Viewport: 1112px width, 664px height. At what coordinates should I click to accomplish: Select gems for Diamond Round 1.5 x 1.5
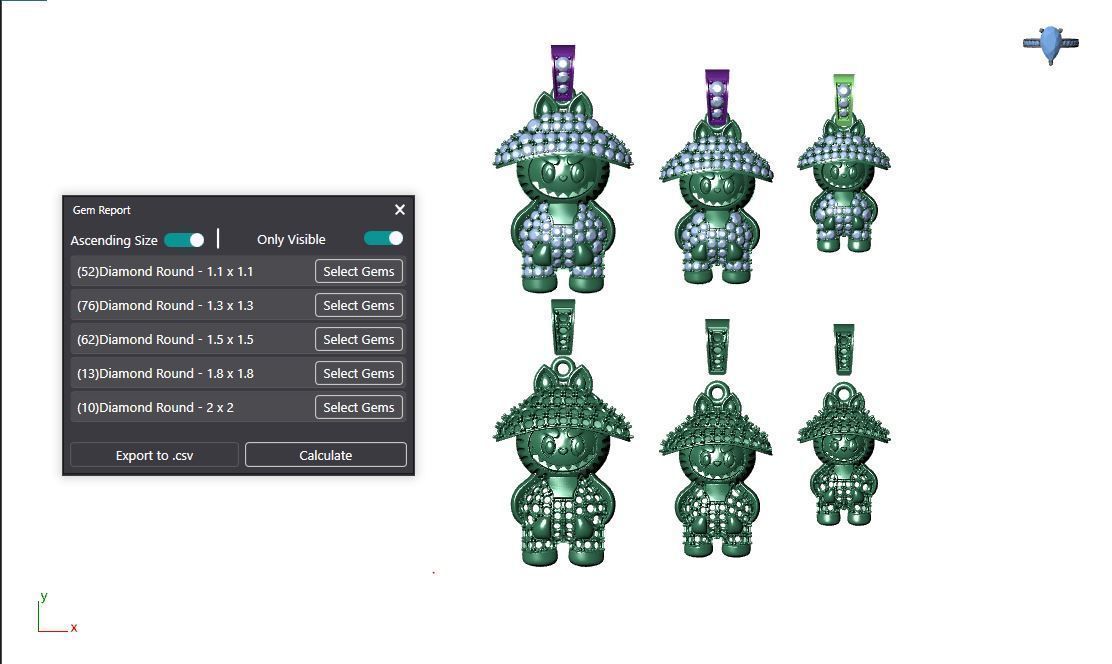pos(359,340)
